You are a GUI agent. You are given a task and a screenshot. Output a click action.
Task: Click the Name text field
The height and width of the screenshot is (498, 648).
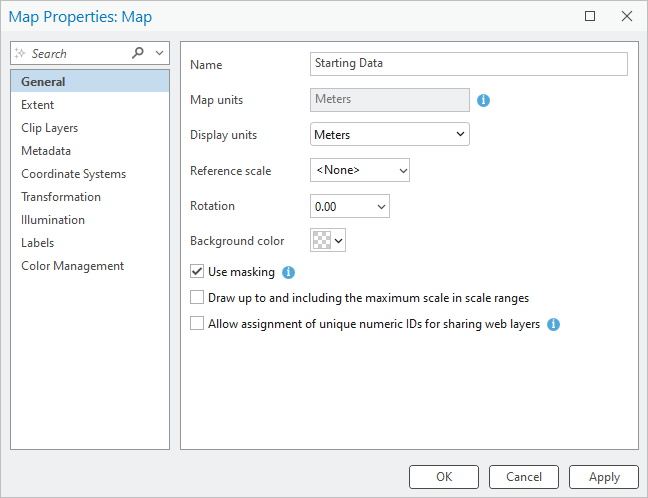(x=468, y=63)
